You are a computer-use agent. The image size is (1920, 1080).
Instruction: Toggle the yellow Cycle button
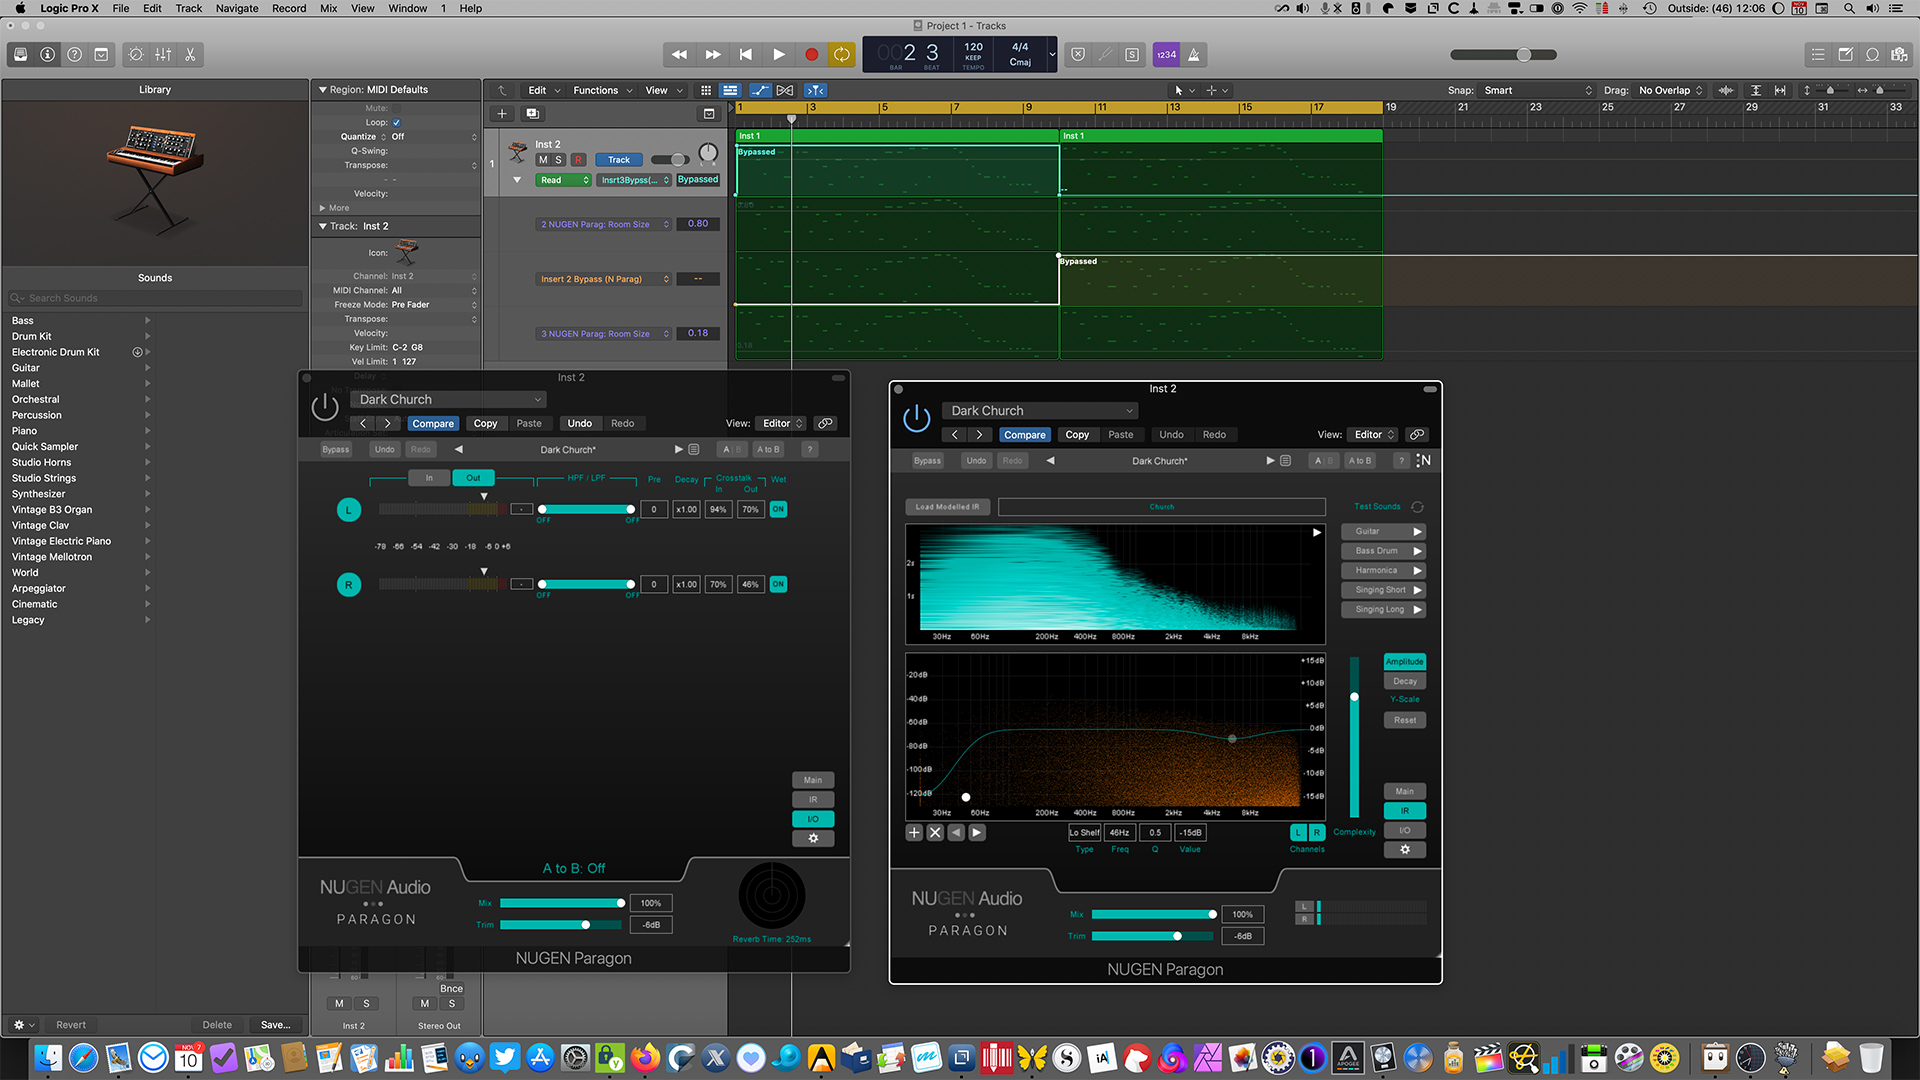pyautogui.click(x=842, y=55)
